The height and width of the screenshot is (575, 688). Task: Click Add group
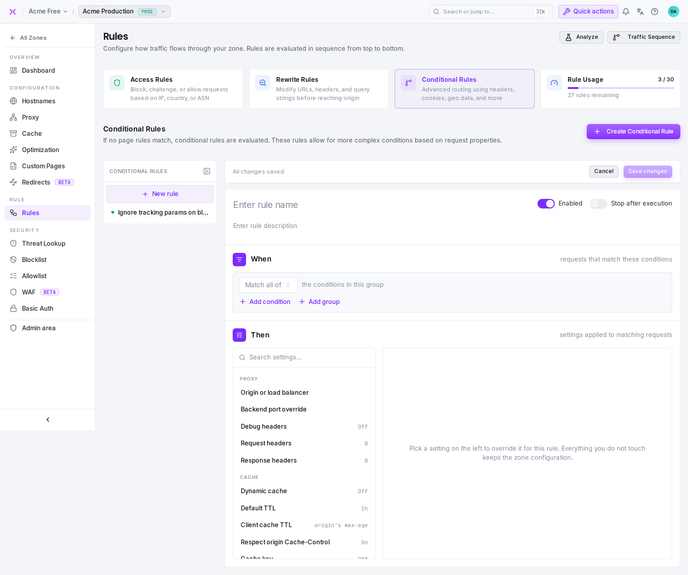tap(319, 302)
